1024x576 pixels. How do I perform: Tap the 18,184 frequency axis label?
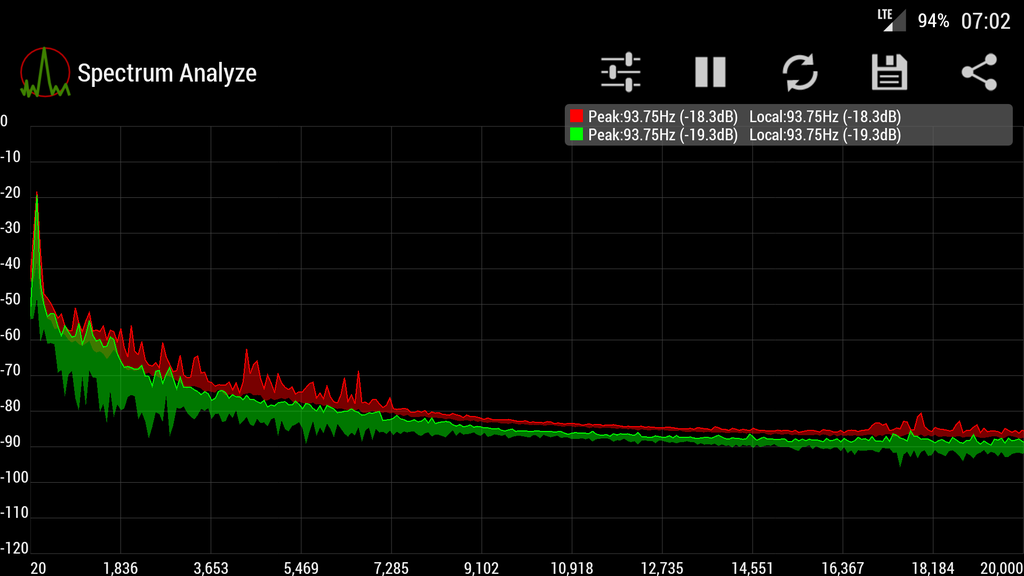(933, 568)
